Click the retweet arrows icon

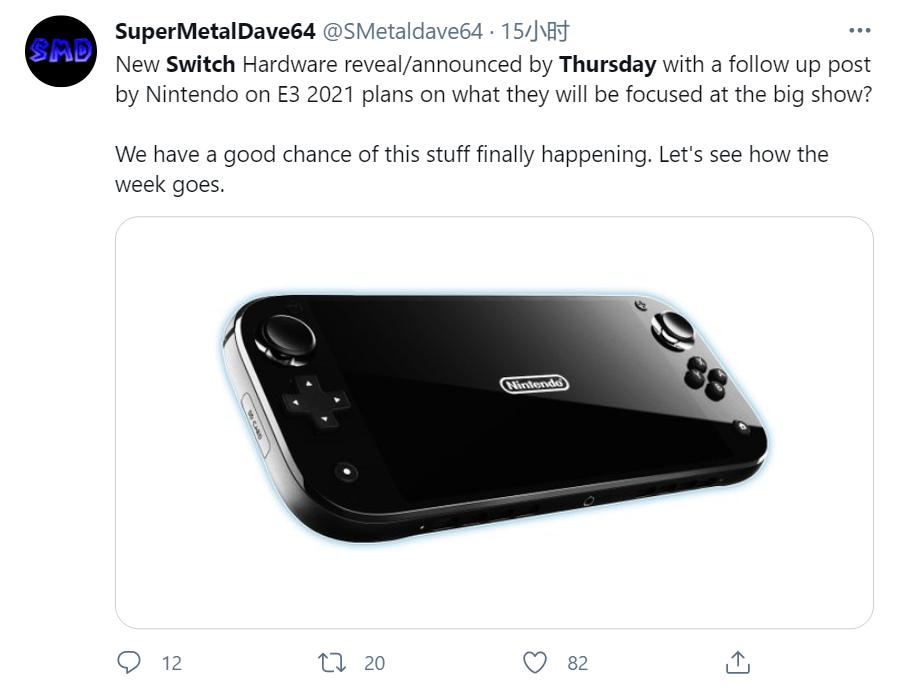(329, 662)
